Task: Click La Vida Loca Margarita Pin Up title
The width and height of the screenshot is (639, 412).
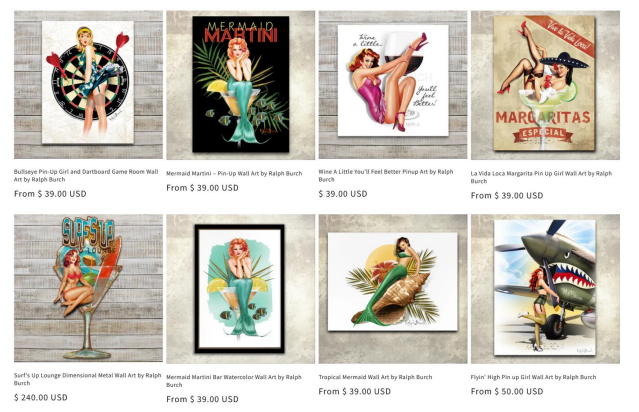Action: [541, 177]
